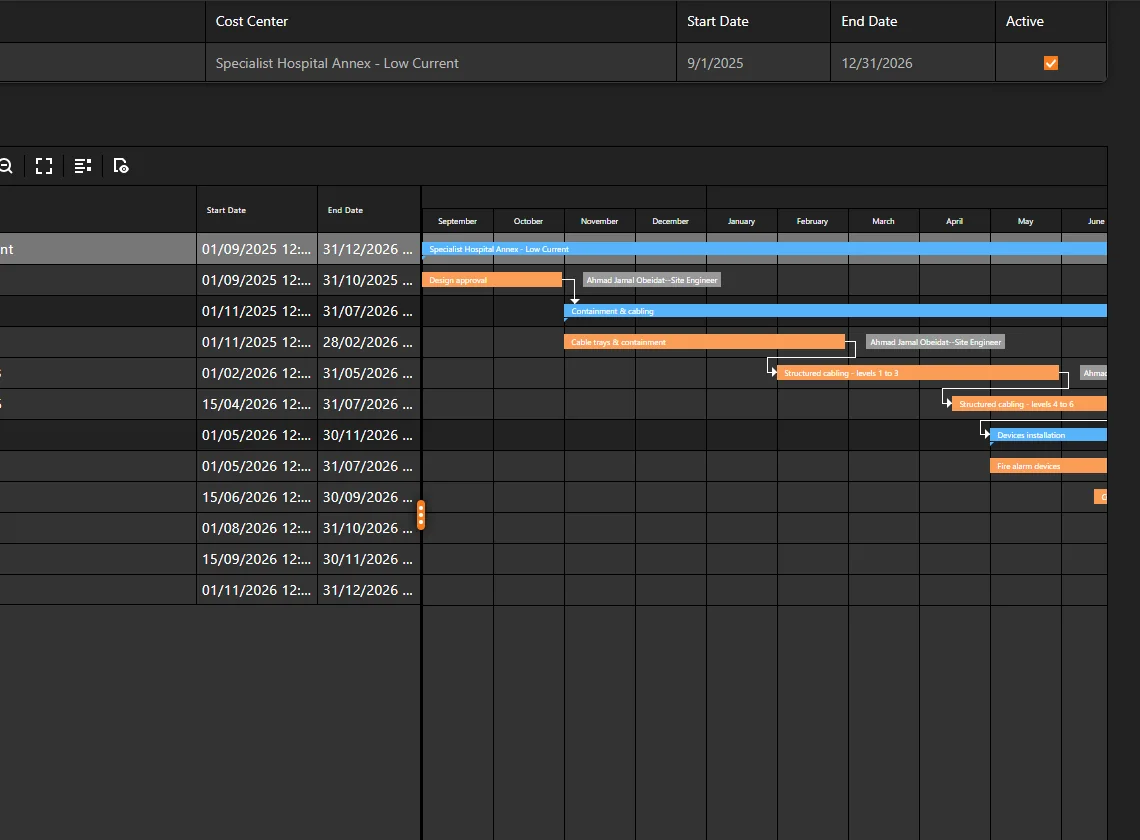
Task: Open the task list layout icon
Action: point(83,167)
